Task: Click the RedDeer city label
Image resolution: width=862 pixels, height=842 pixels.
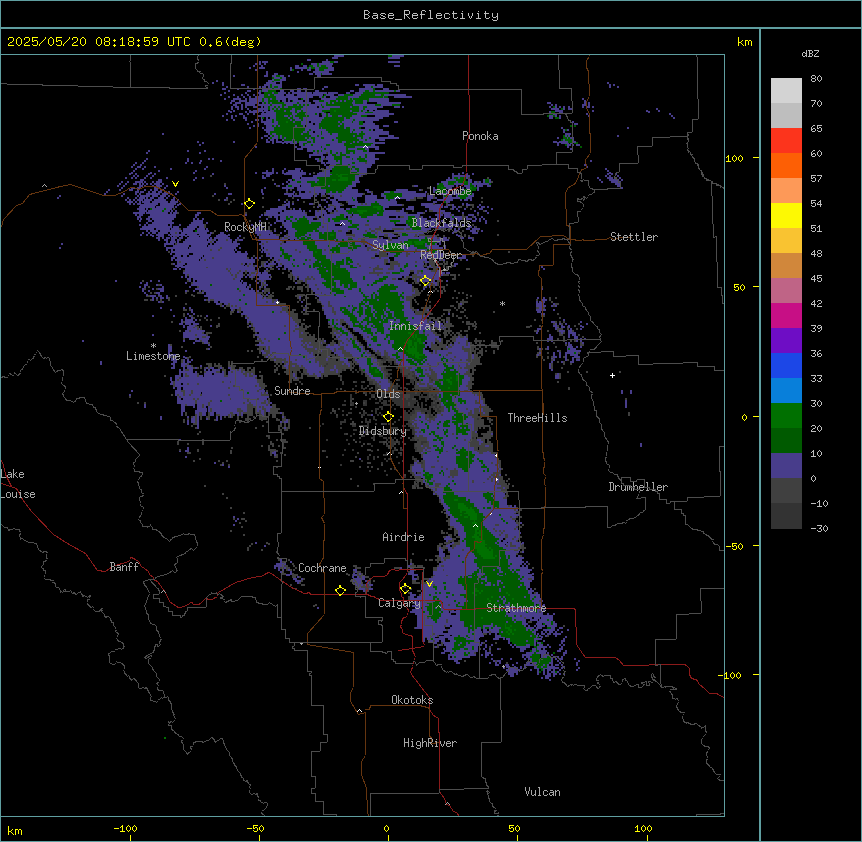Action: point(440,255)
